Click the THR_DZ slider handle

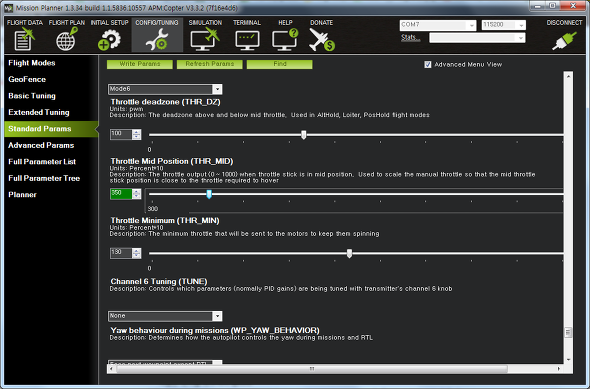coord(304,135)
